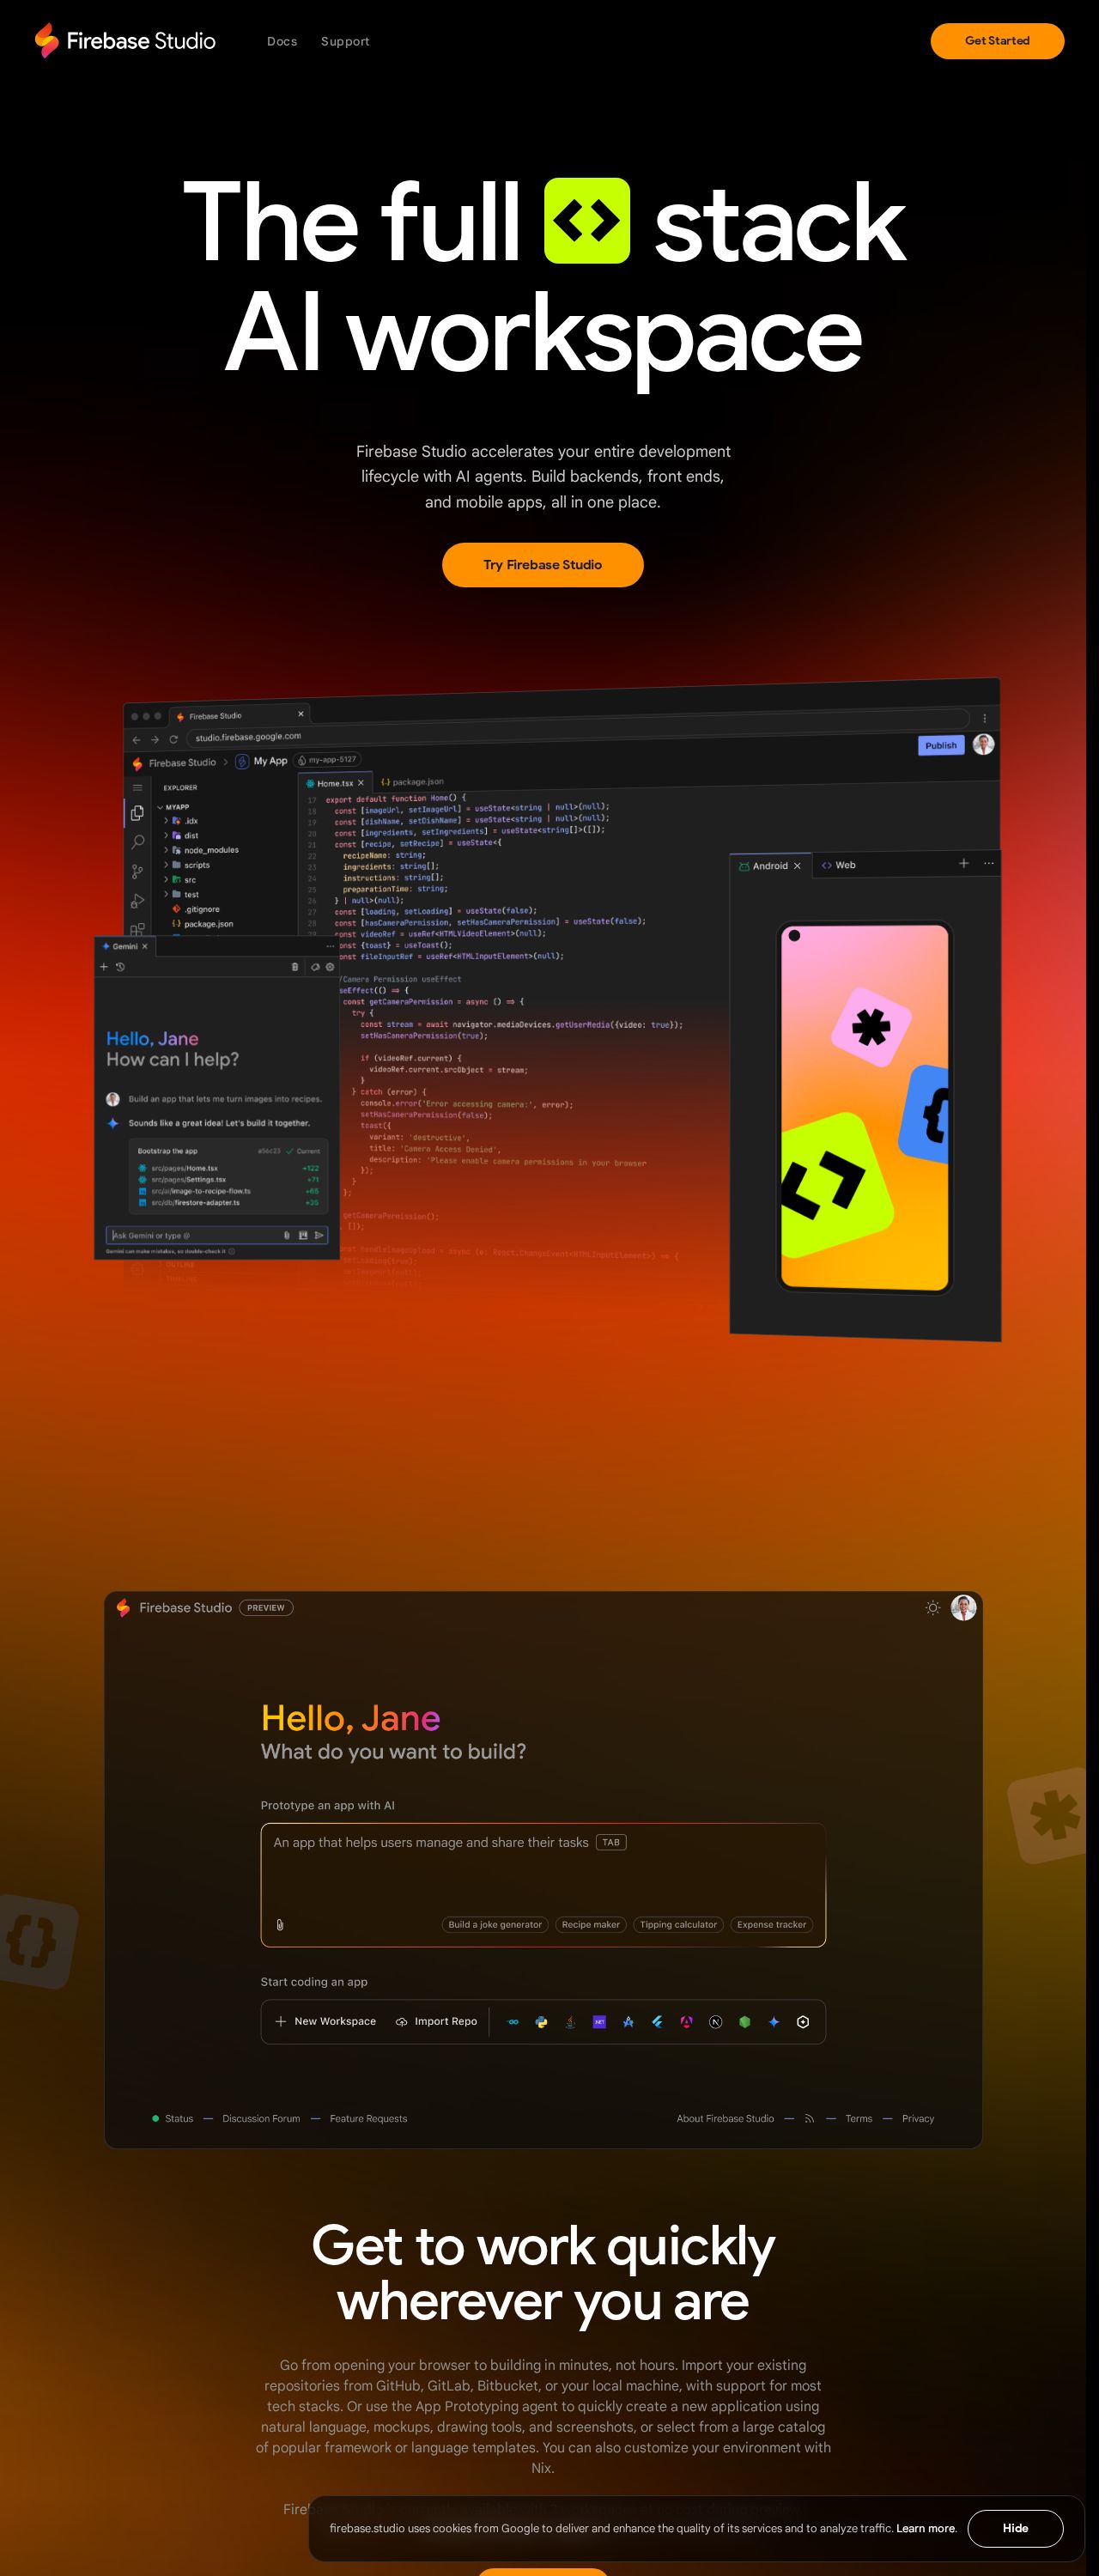Click the trash icon in Gemini panel
This screenshot has height=2576, width=1099.
pyautogui.click(x=294, y=967)
